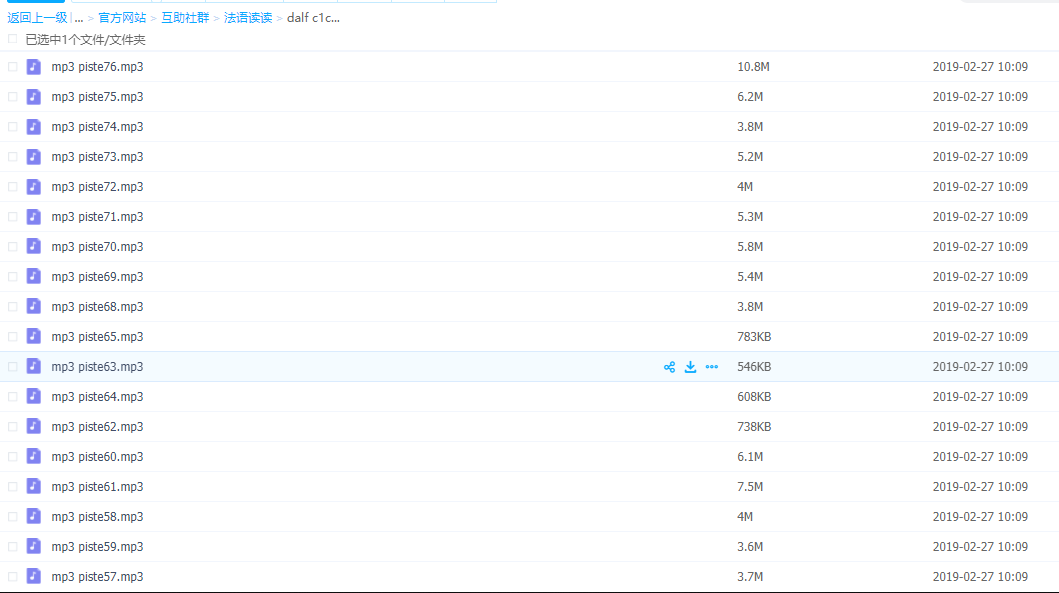Image resolution: width=1059 pixels, height=593 pixels.
Task: Open file mp3 piste75.mp3
Action: [97, 97]
